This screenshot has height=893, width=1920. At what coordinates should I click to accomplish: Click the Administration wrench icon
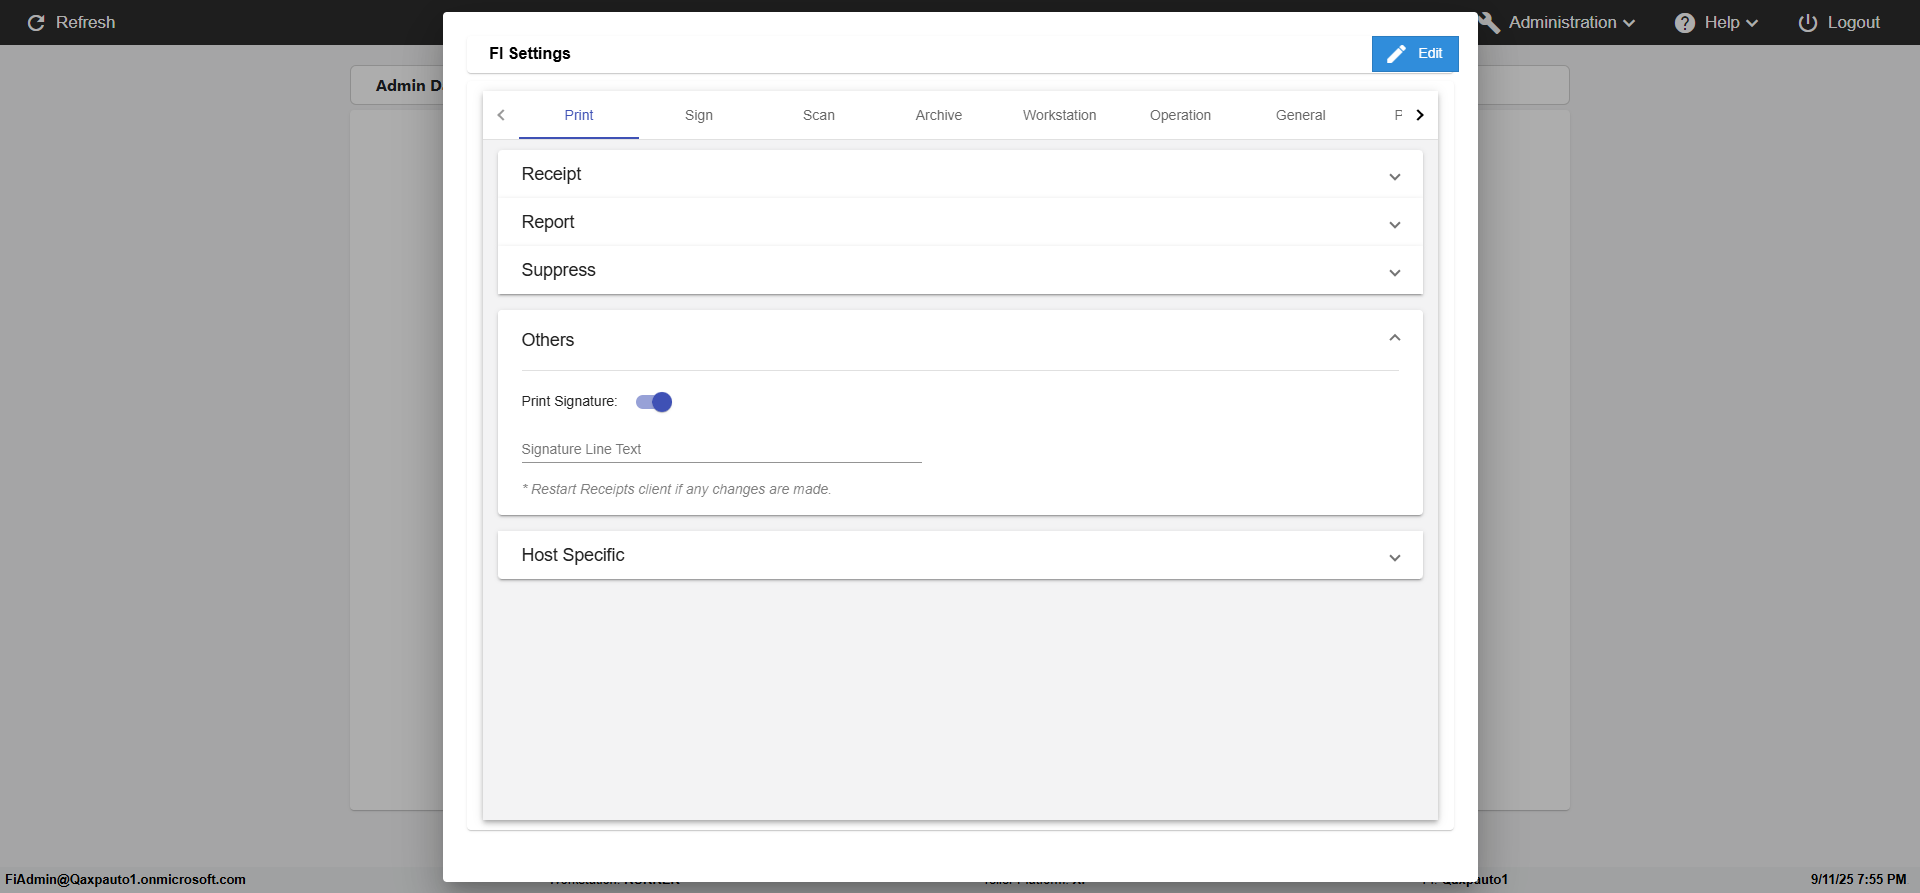[1490, 23]
